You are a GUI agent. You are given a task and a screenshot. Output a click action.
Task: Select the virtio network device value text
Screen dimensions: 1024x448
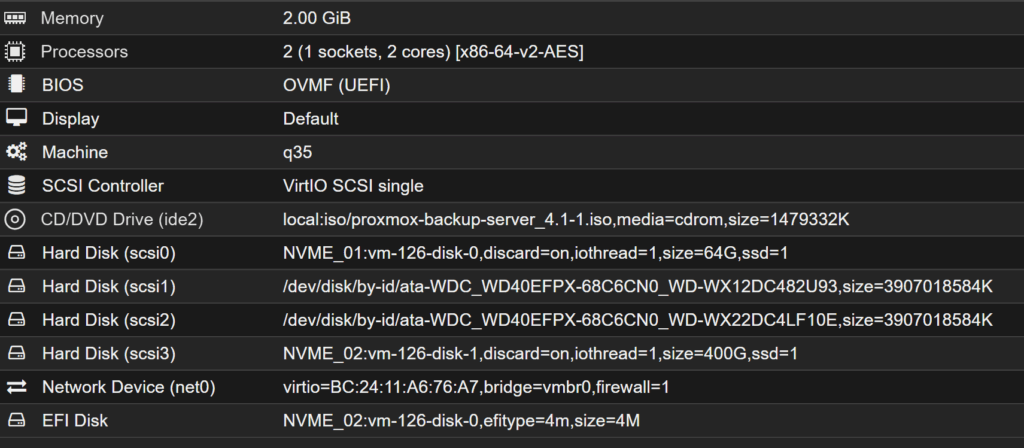click(476, 387)
